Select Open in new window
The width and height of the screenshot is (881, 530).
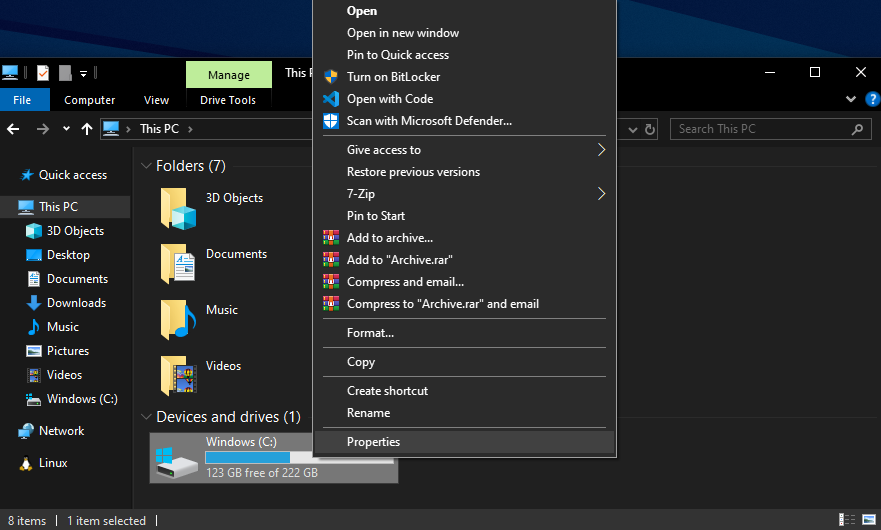pyautogui.click(x=464, y=33)
